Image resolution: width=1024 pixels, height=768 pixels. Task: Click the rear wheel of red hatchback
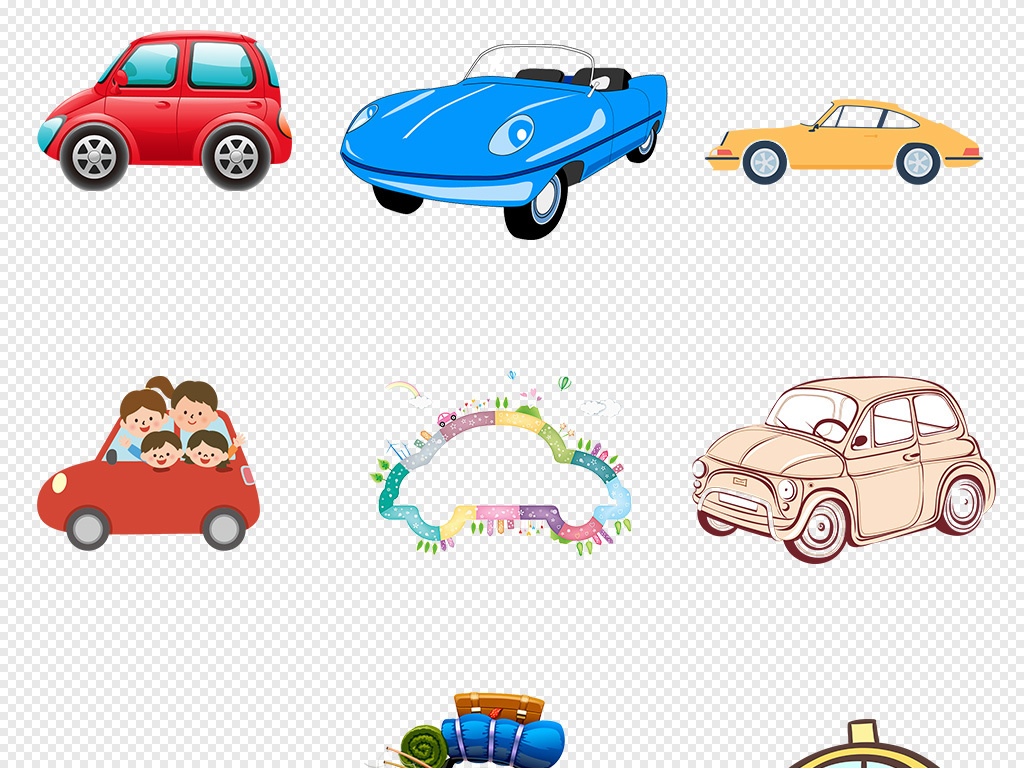tap(236, 157)
